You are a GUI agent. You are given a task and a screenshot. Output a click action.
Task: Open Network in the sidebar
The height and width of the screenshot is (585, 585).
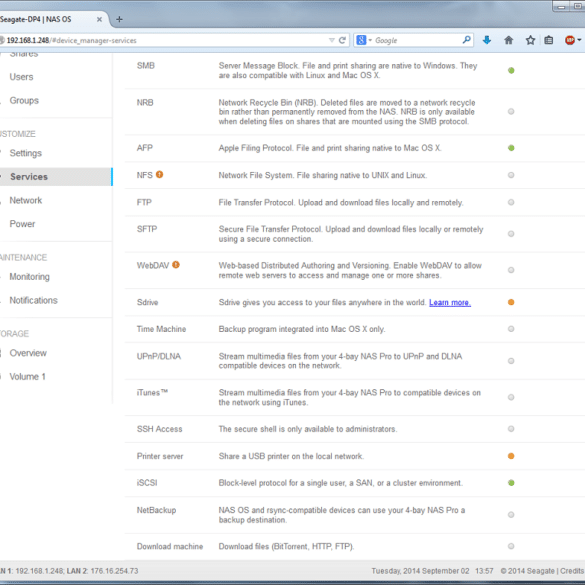point(26,200)
